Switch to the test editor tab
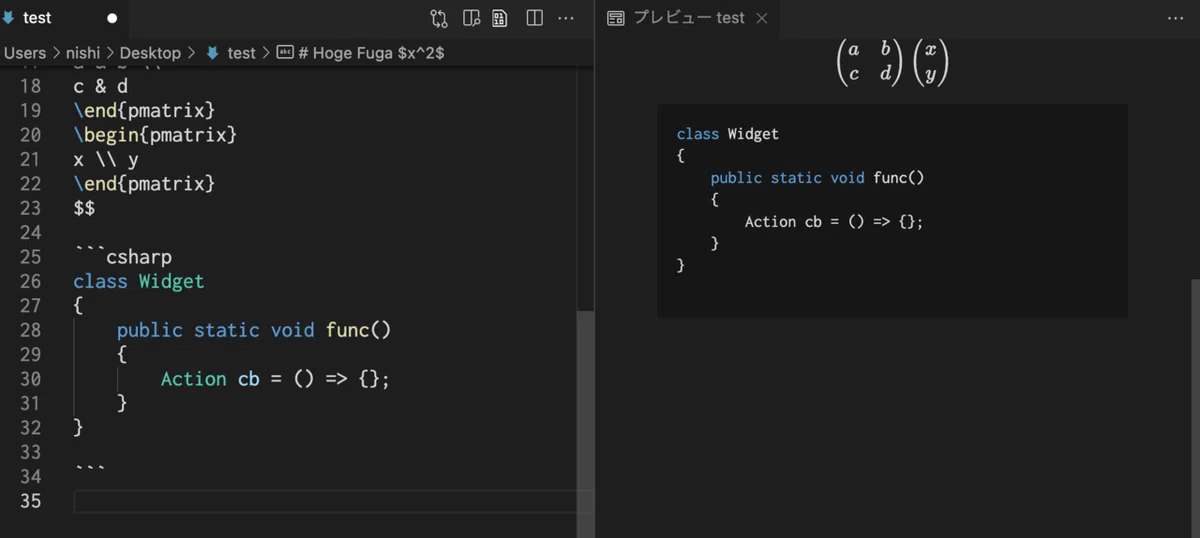The width and height of the screenshot is (1200, 538). click(x=63, y=18)
